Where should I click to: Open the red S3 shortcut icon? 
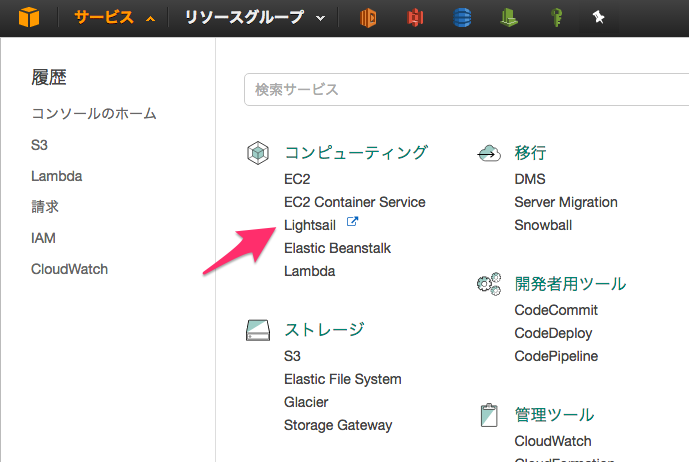click(x=417, y=18)
